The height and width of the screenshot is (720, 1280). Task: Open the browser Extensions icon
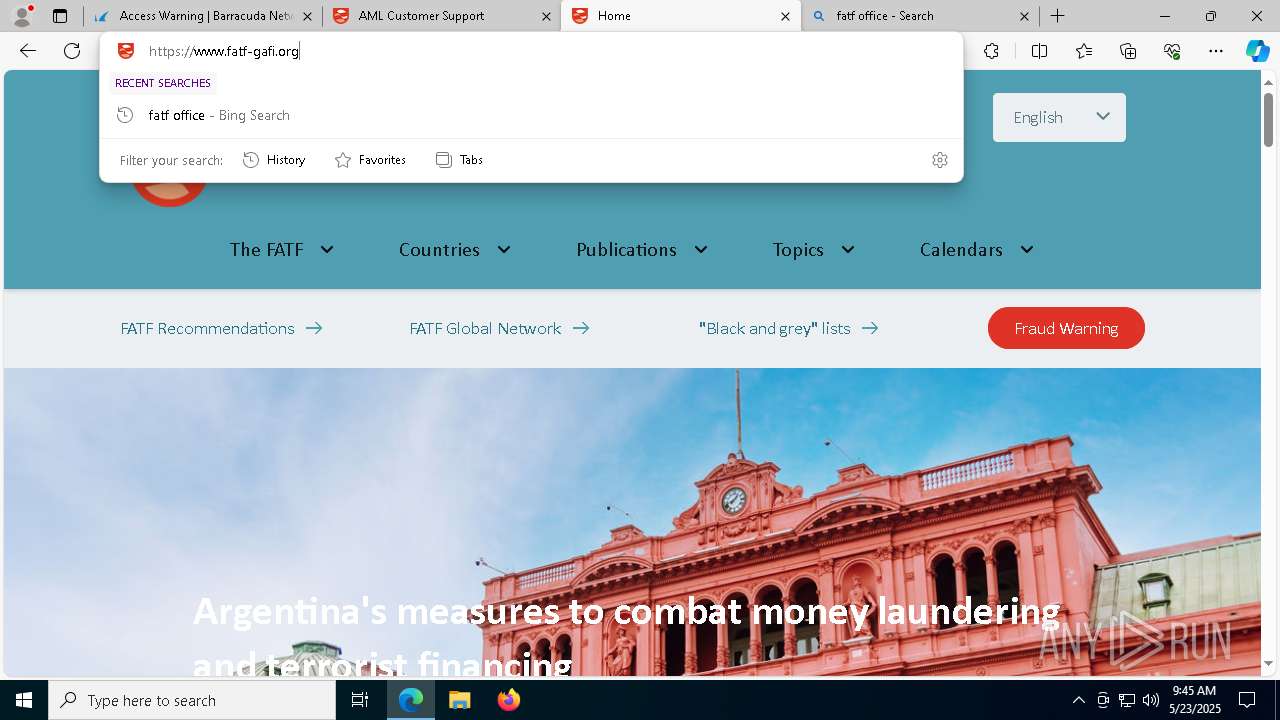tap(991, 51)
